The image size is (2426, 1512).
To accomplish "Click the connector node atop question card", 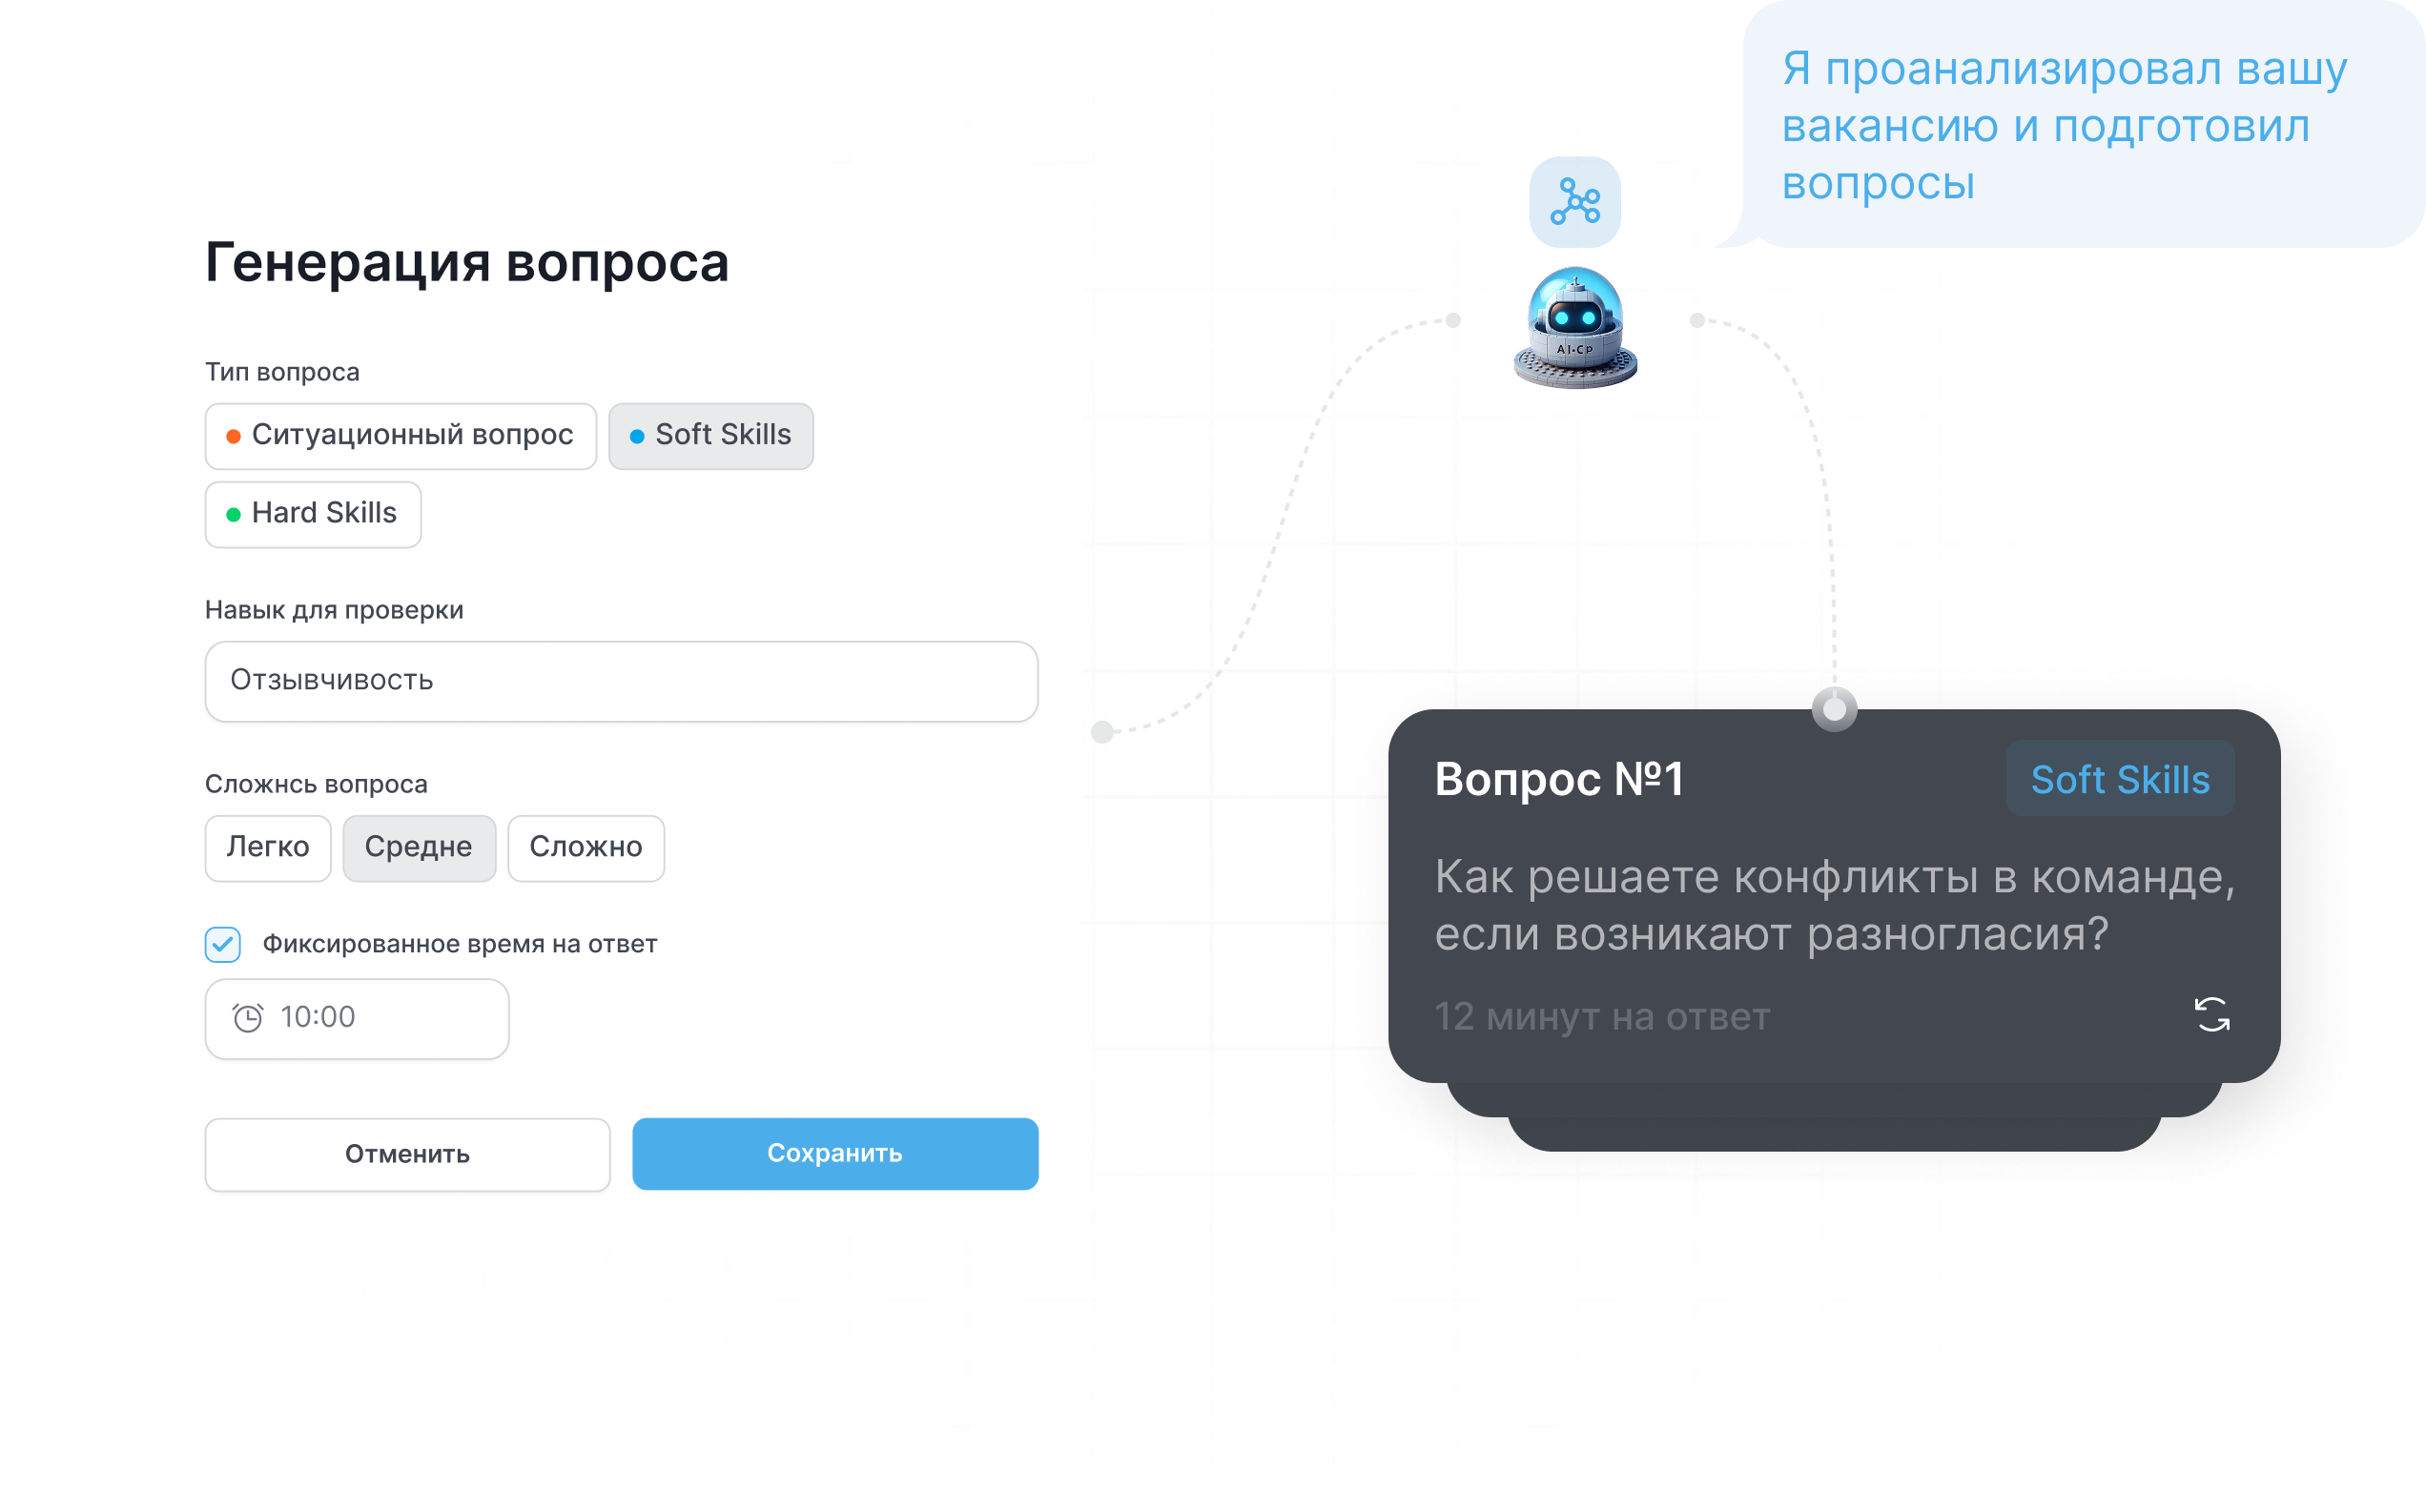I will pos(1834,709).
